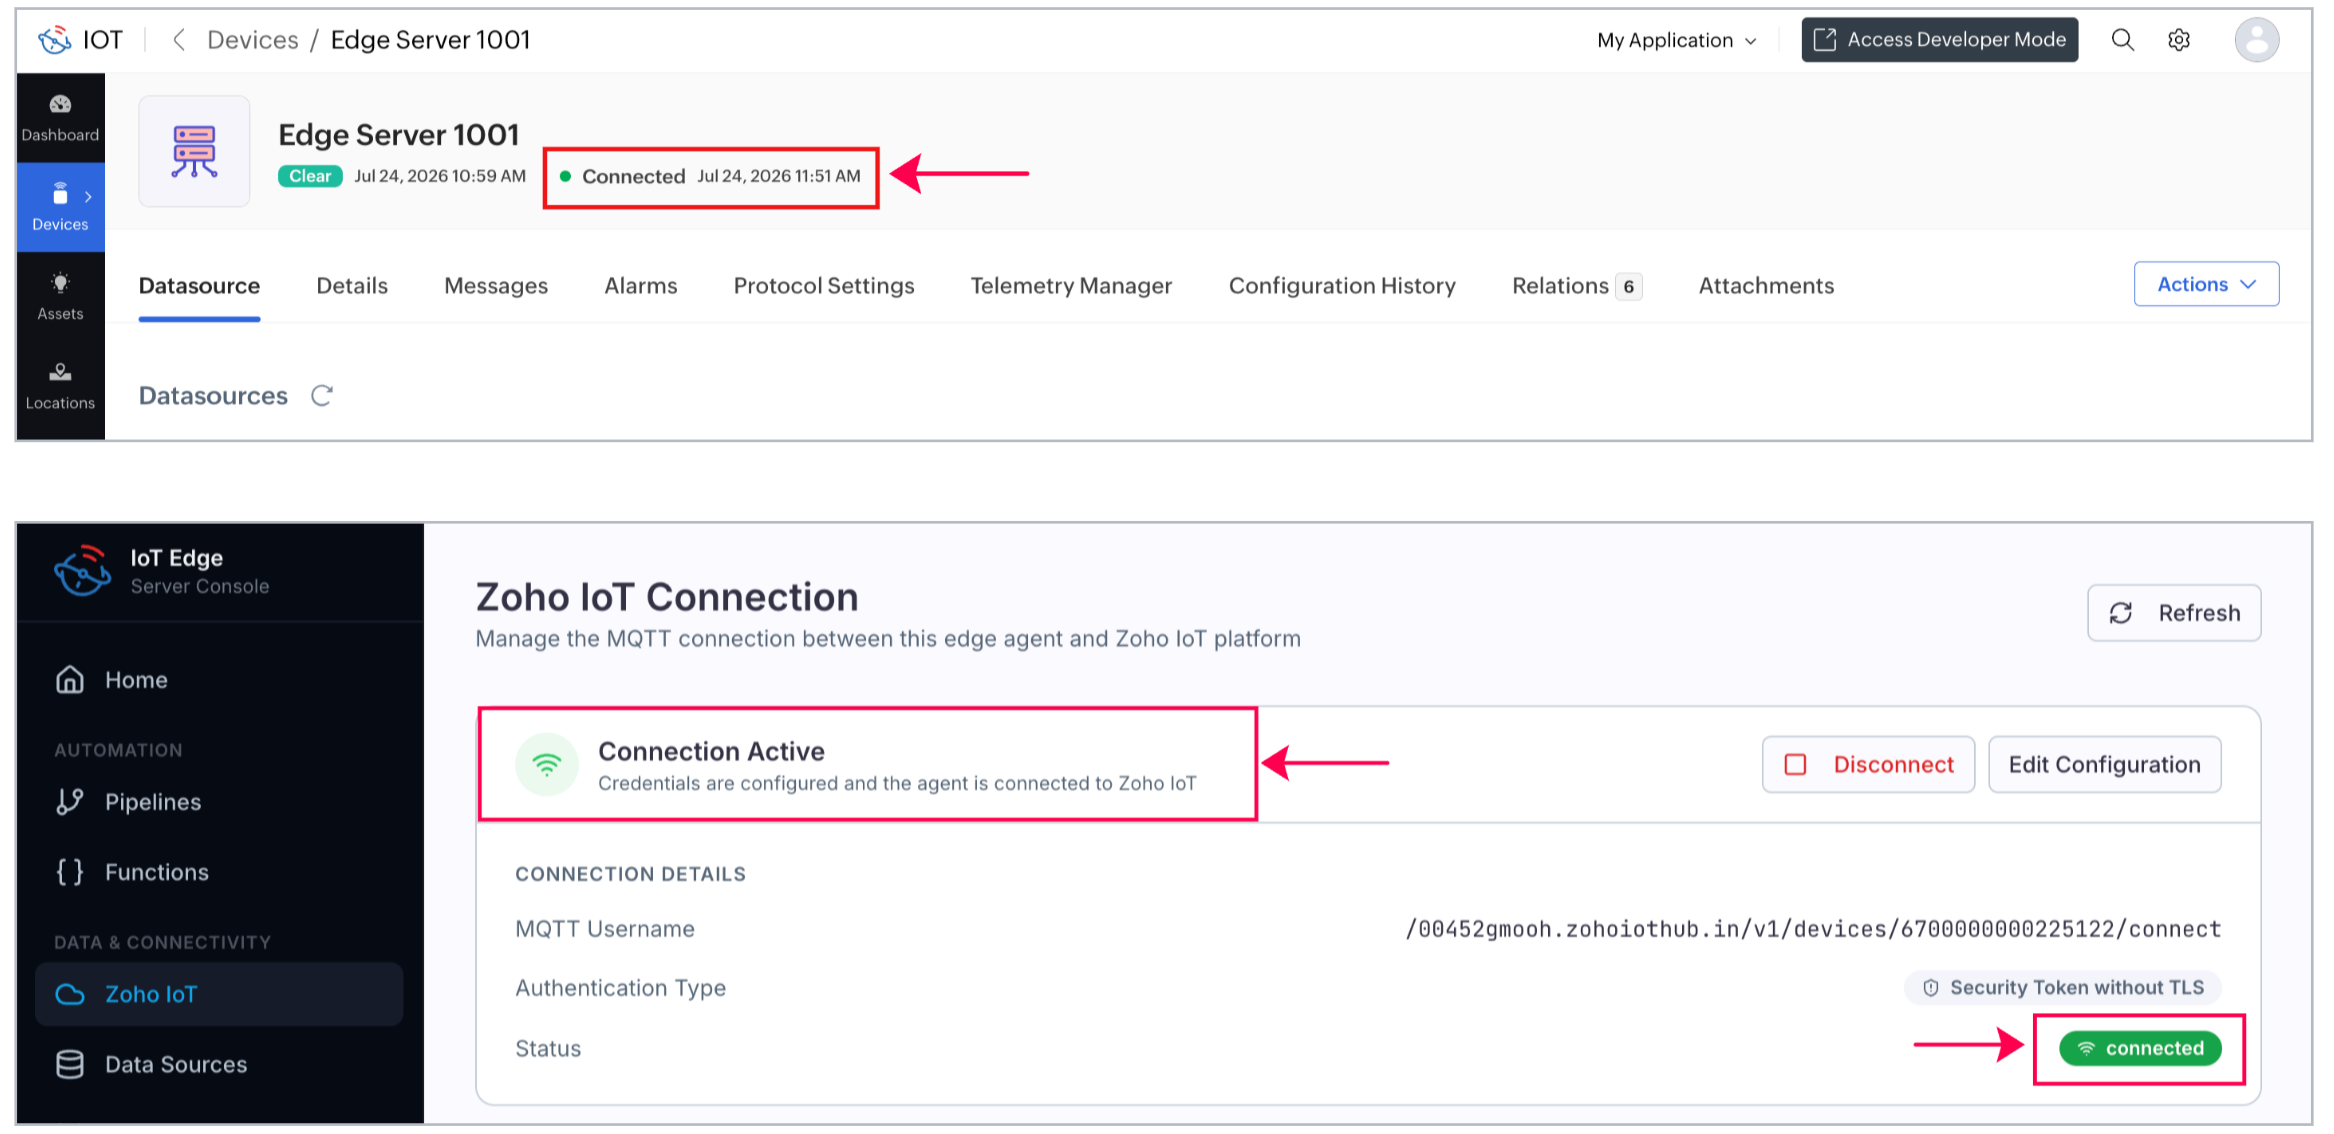This screenshot has width=2334, height=1134.
Task: Click Edit Configuration button
Action: tap(2105, 765)
